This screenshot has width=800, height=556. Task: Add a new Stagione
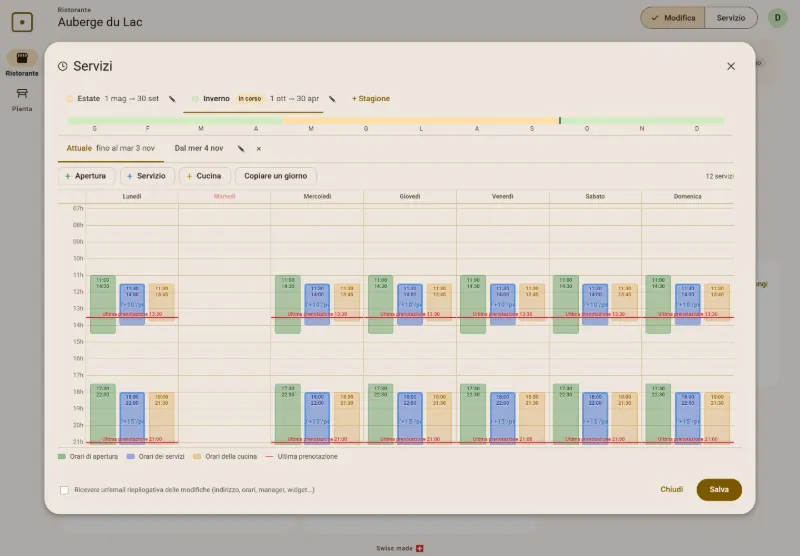coord(371,98)
